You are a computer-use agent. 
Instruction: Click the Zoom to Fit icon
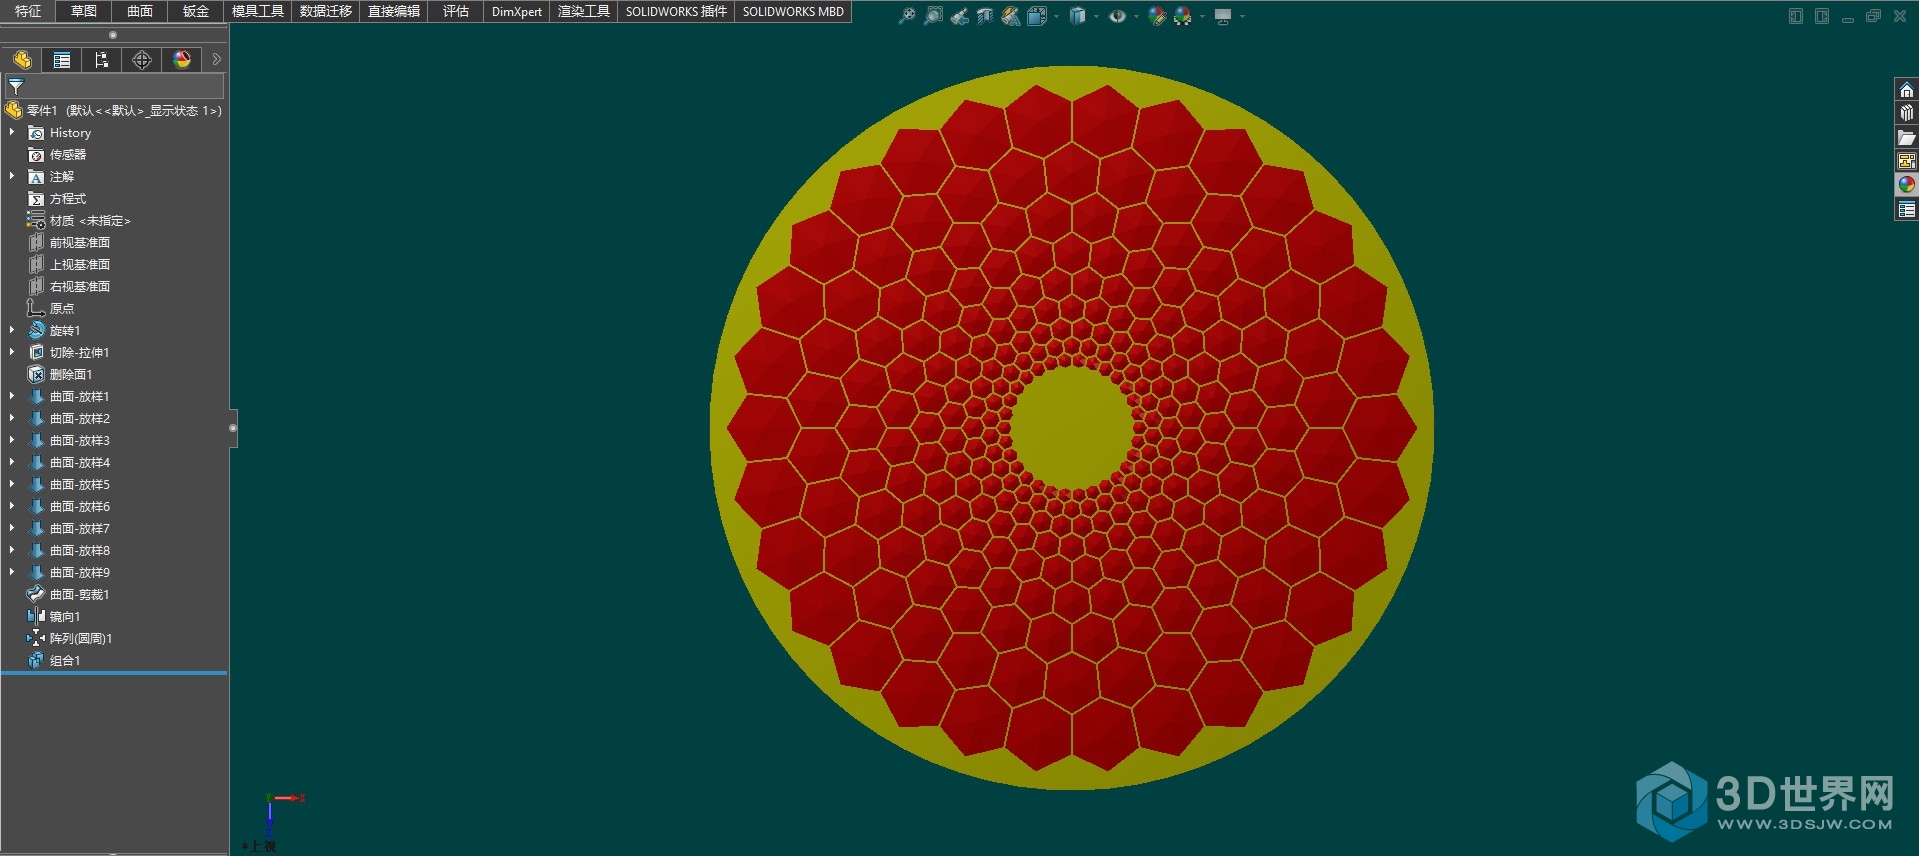tap(907, 16)
